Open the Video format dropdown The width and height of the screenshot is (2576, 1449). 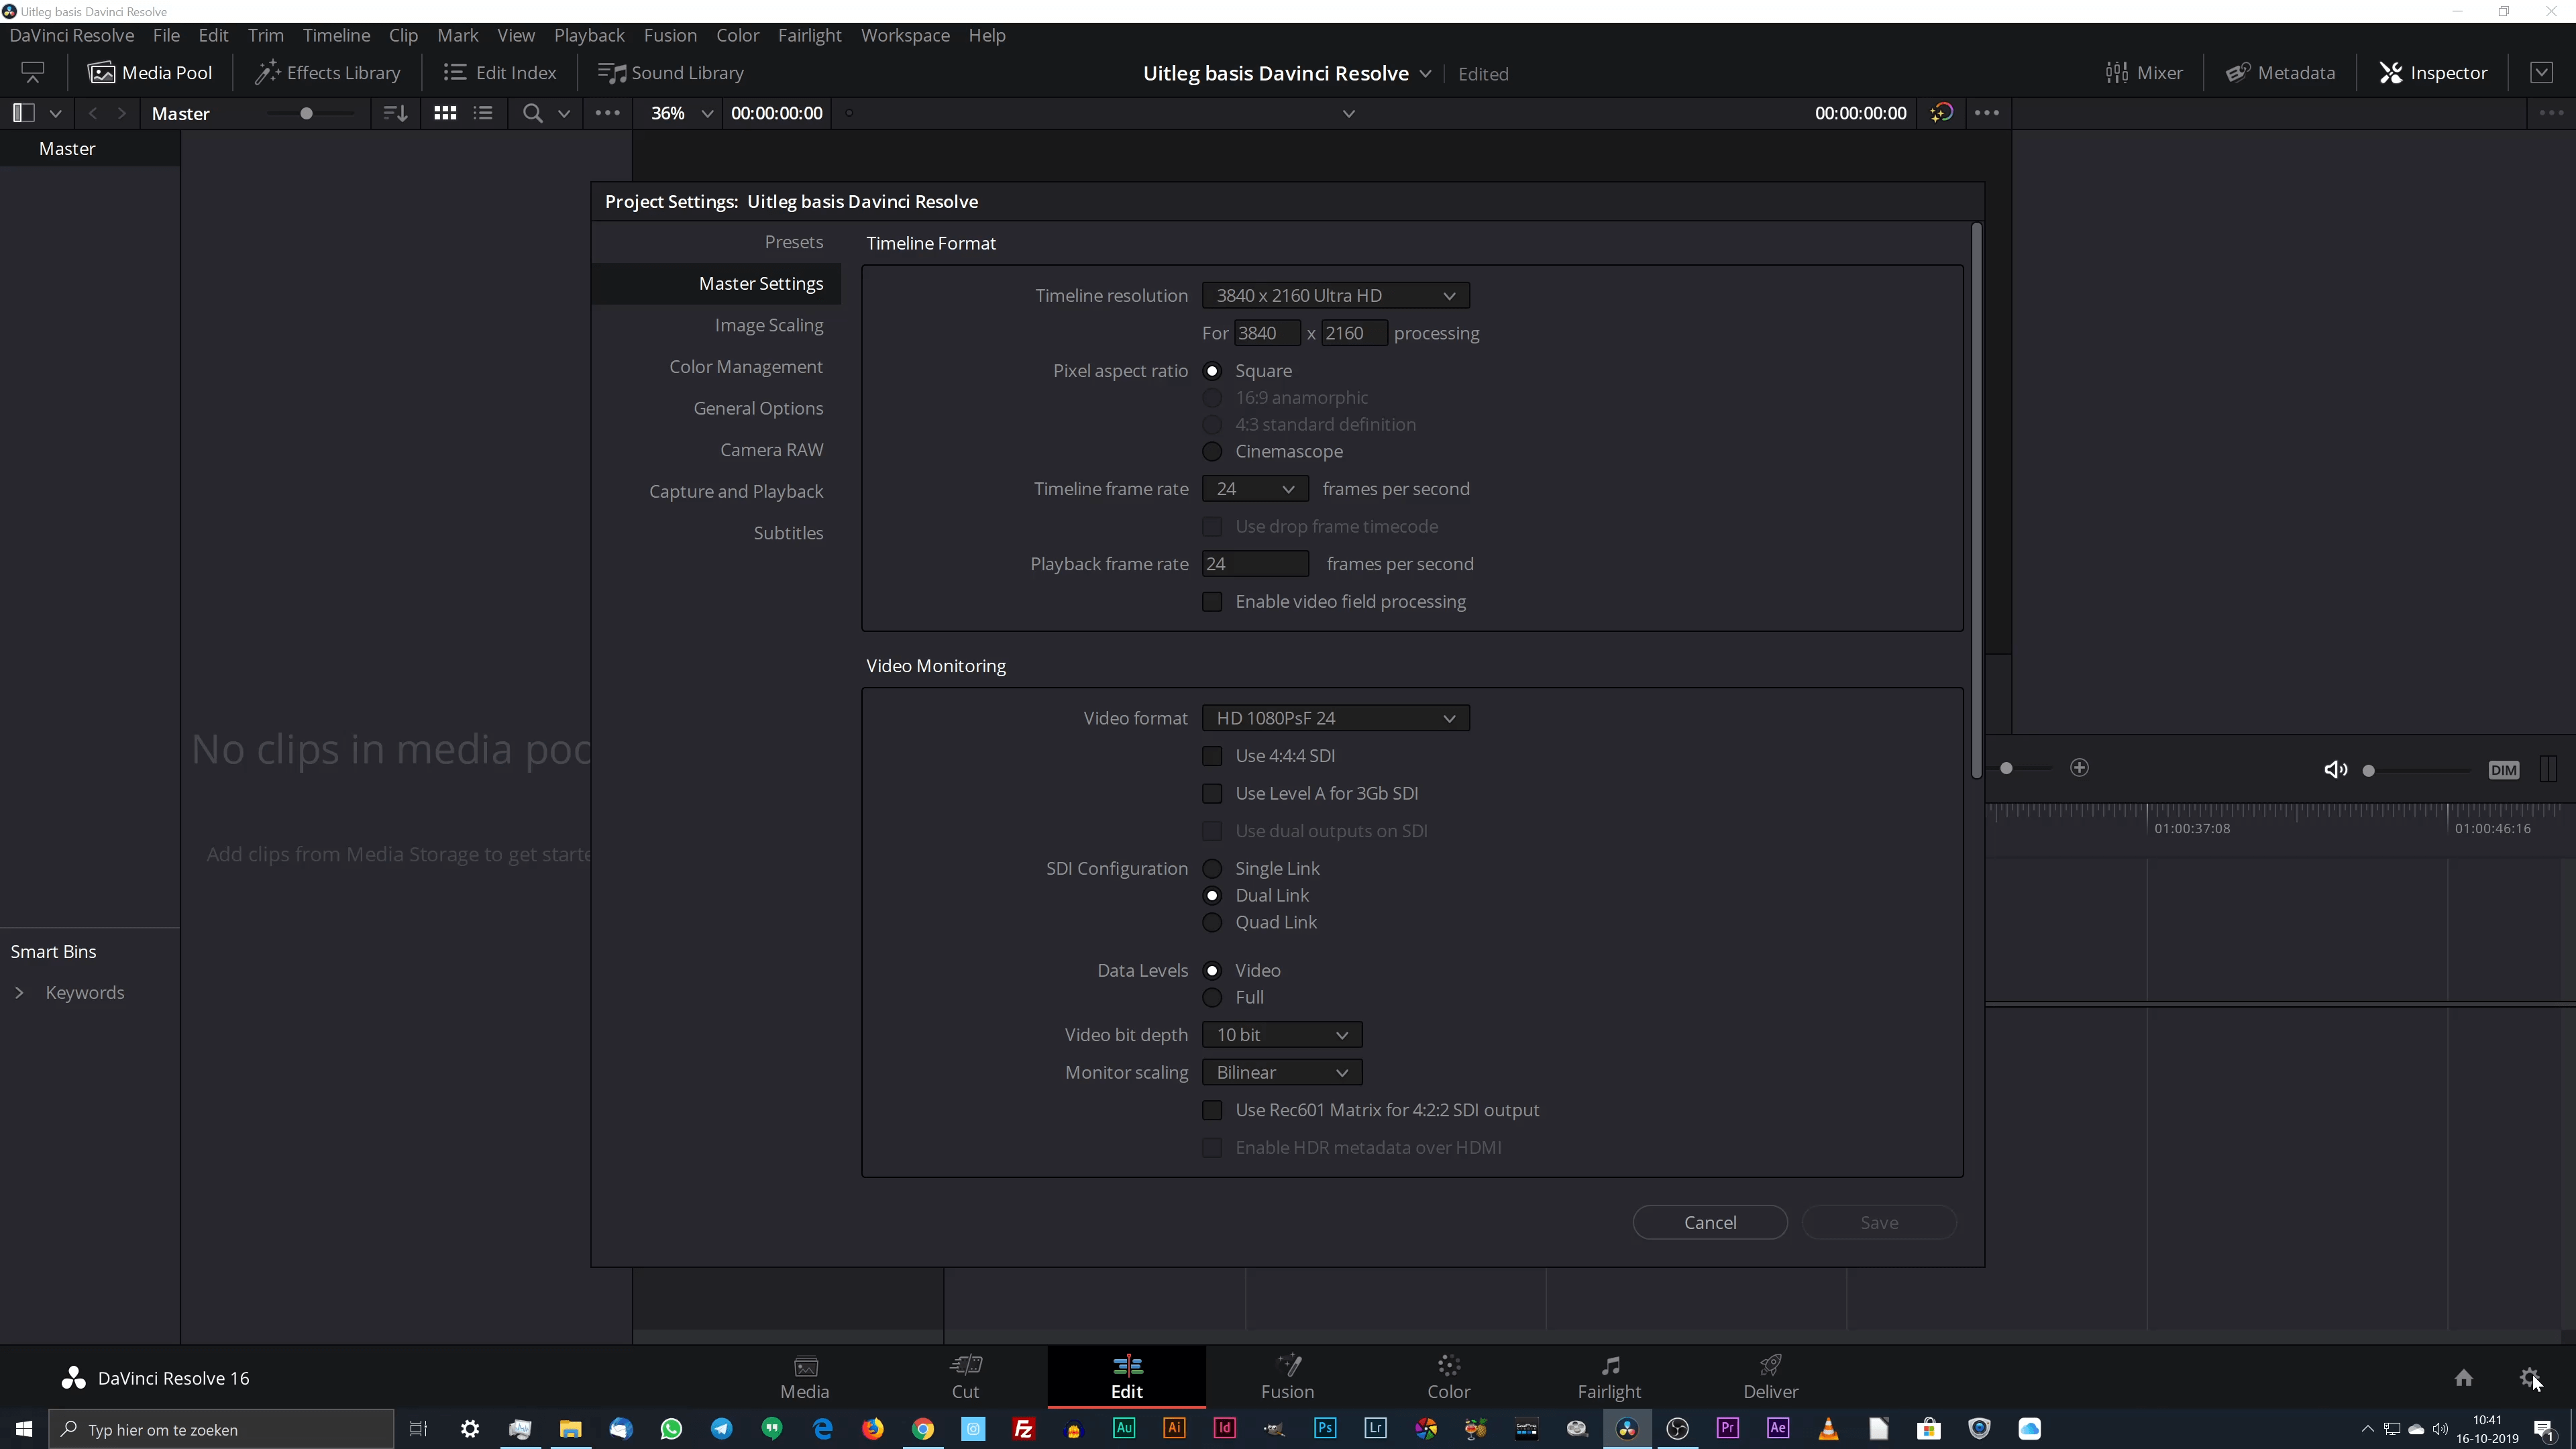click(x=1335, y=718)
